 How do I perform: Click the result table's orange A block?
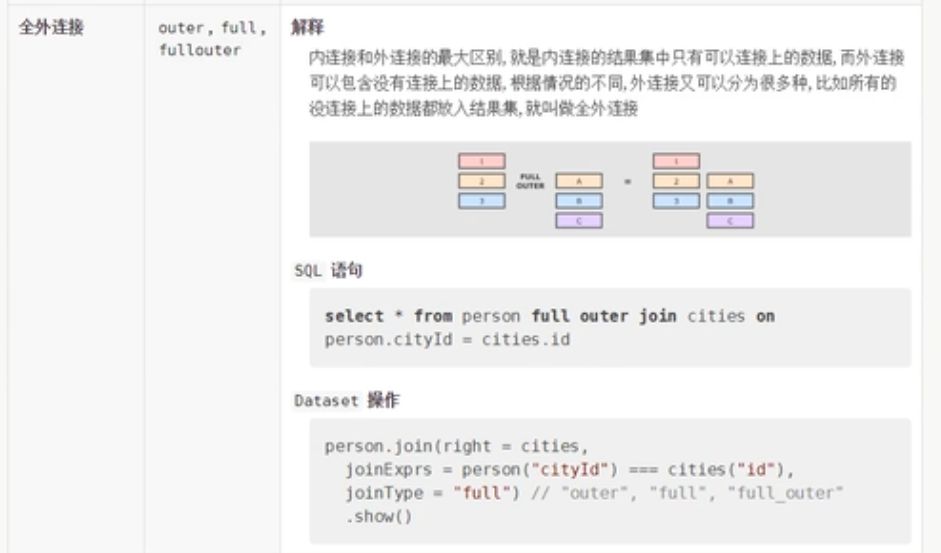click(729, 181)
